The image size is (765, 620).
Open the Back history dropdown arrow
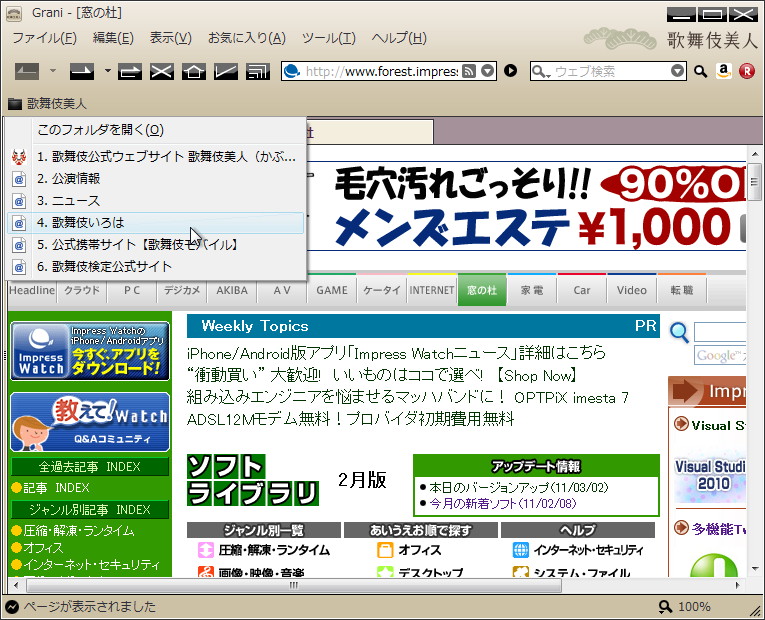click(53, 71)
